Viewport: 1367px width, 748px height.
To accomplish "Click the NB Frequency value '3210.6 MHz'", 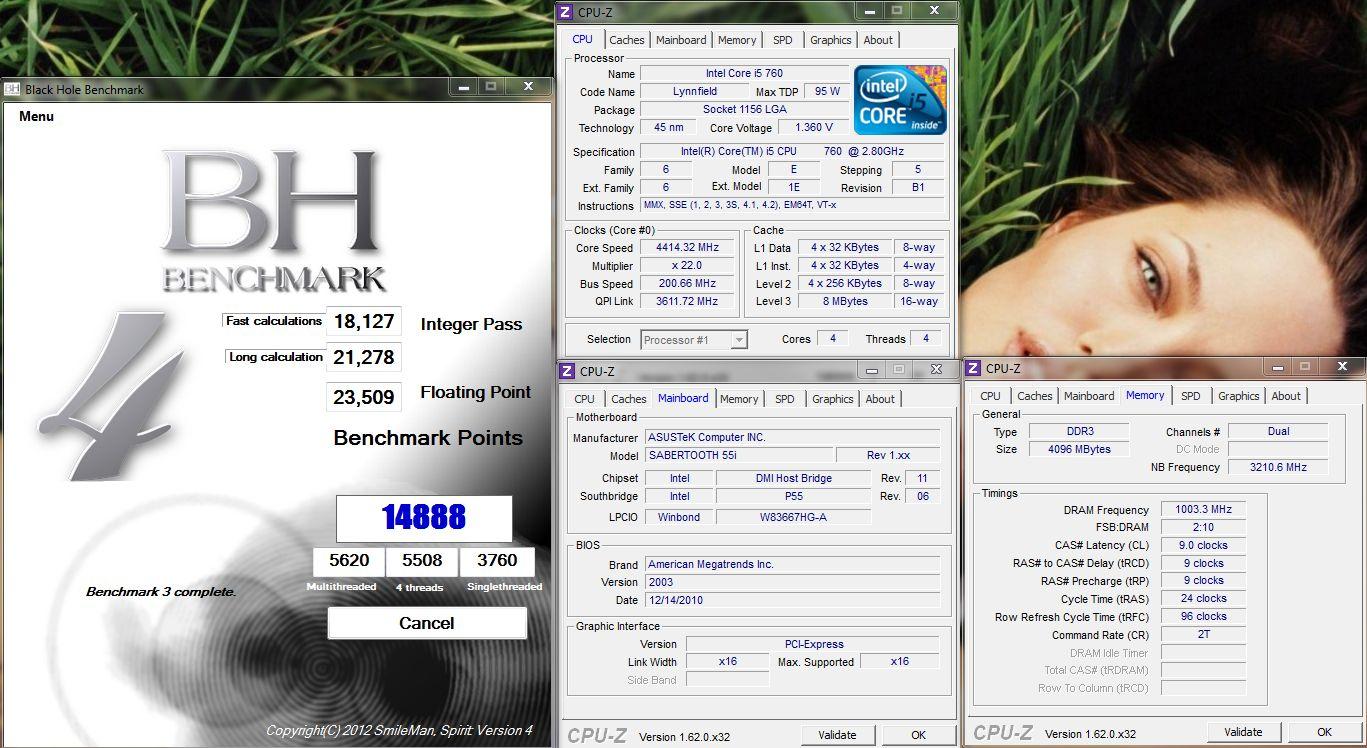I will pyautogui.click(x=1278, y=468).
